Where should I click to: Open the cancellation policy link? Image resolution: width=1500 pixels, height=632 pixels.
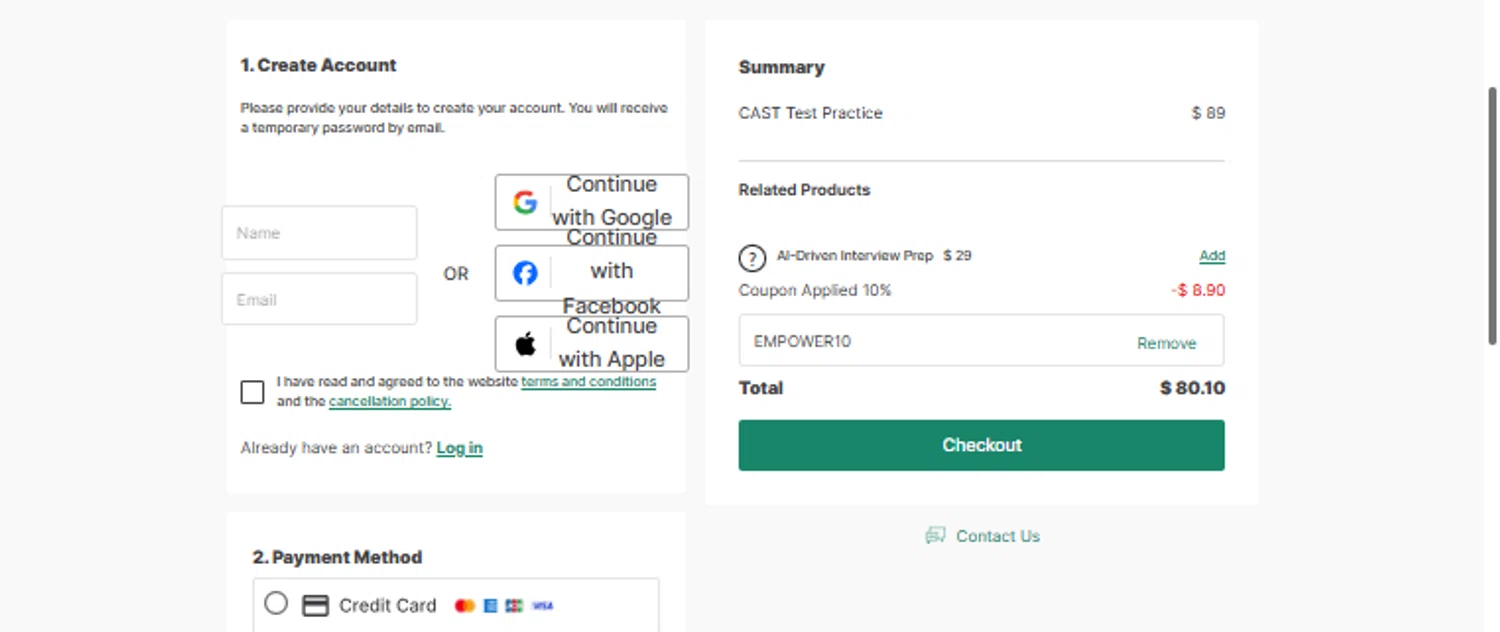[x=390, y=402]
